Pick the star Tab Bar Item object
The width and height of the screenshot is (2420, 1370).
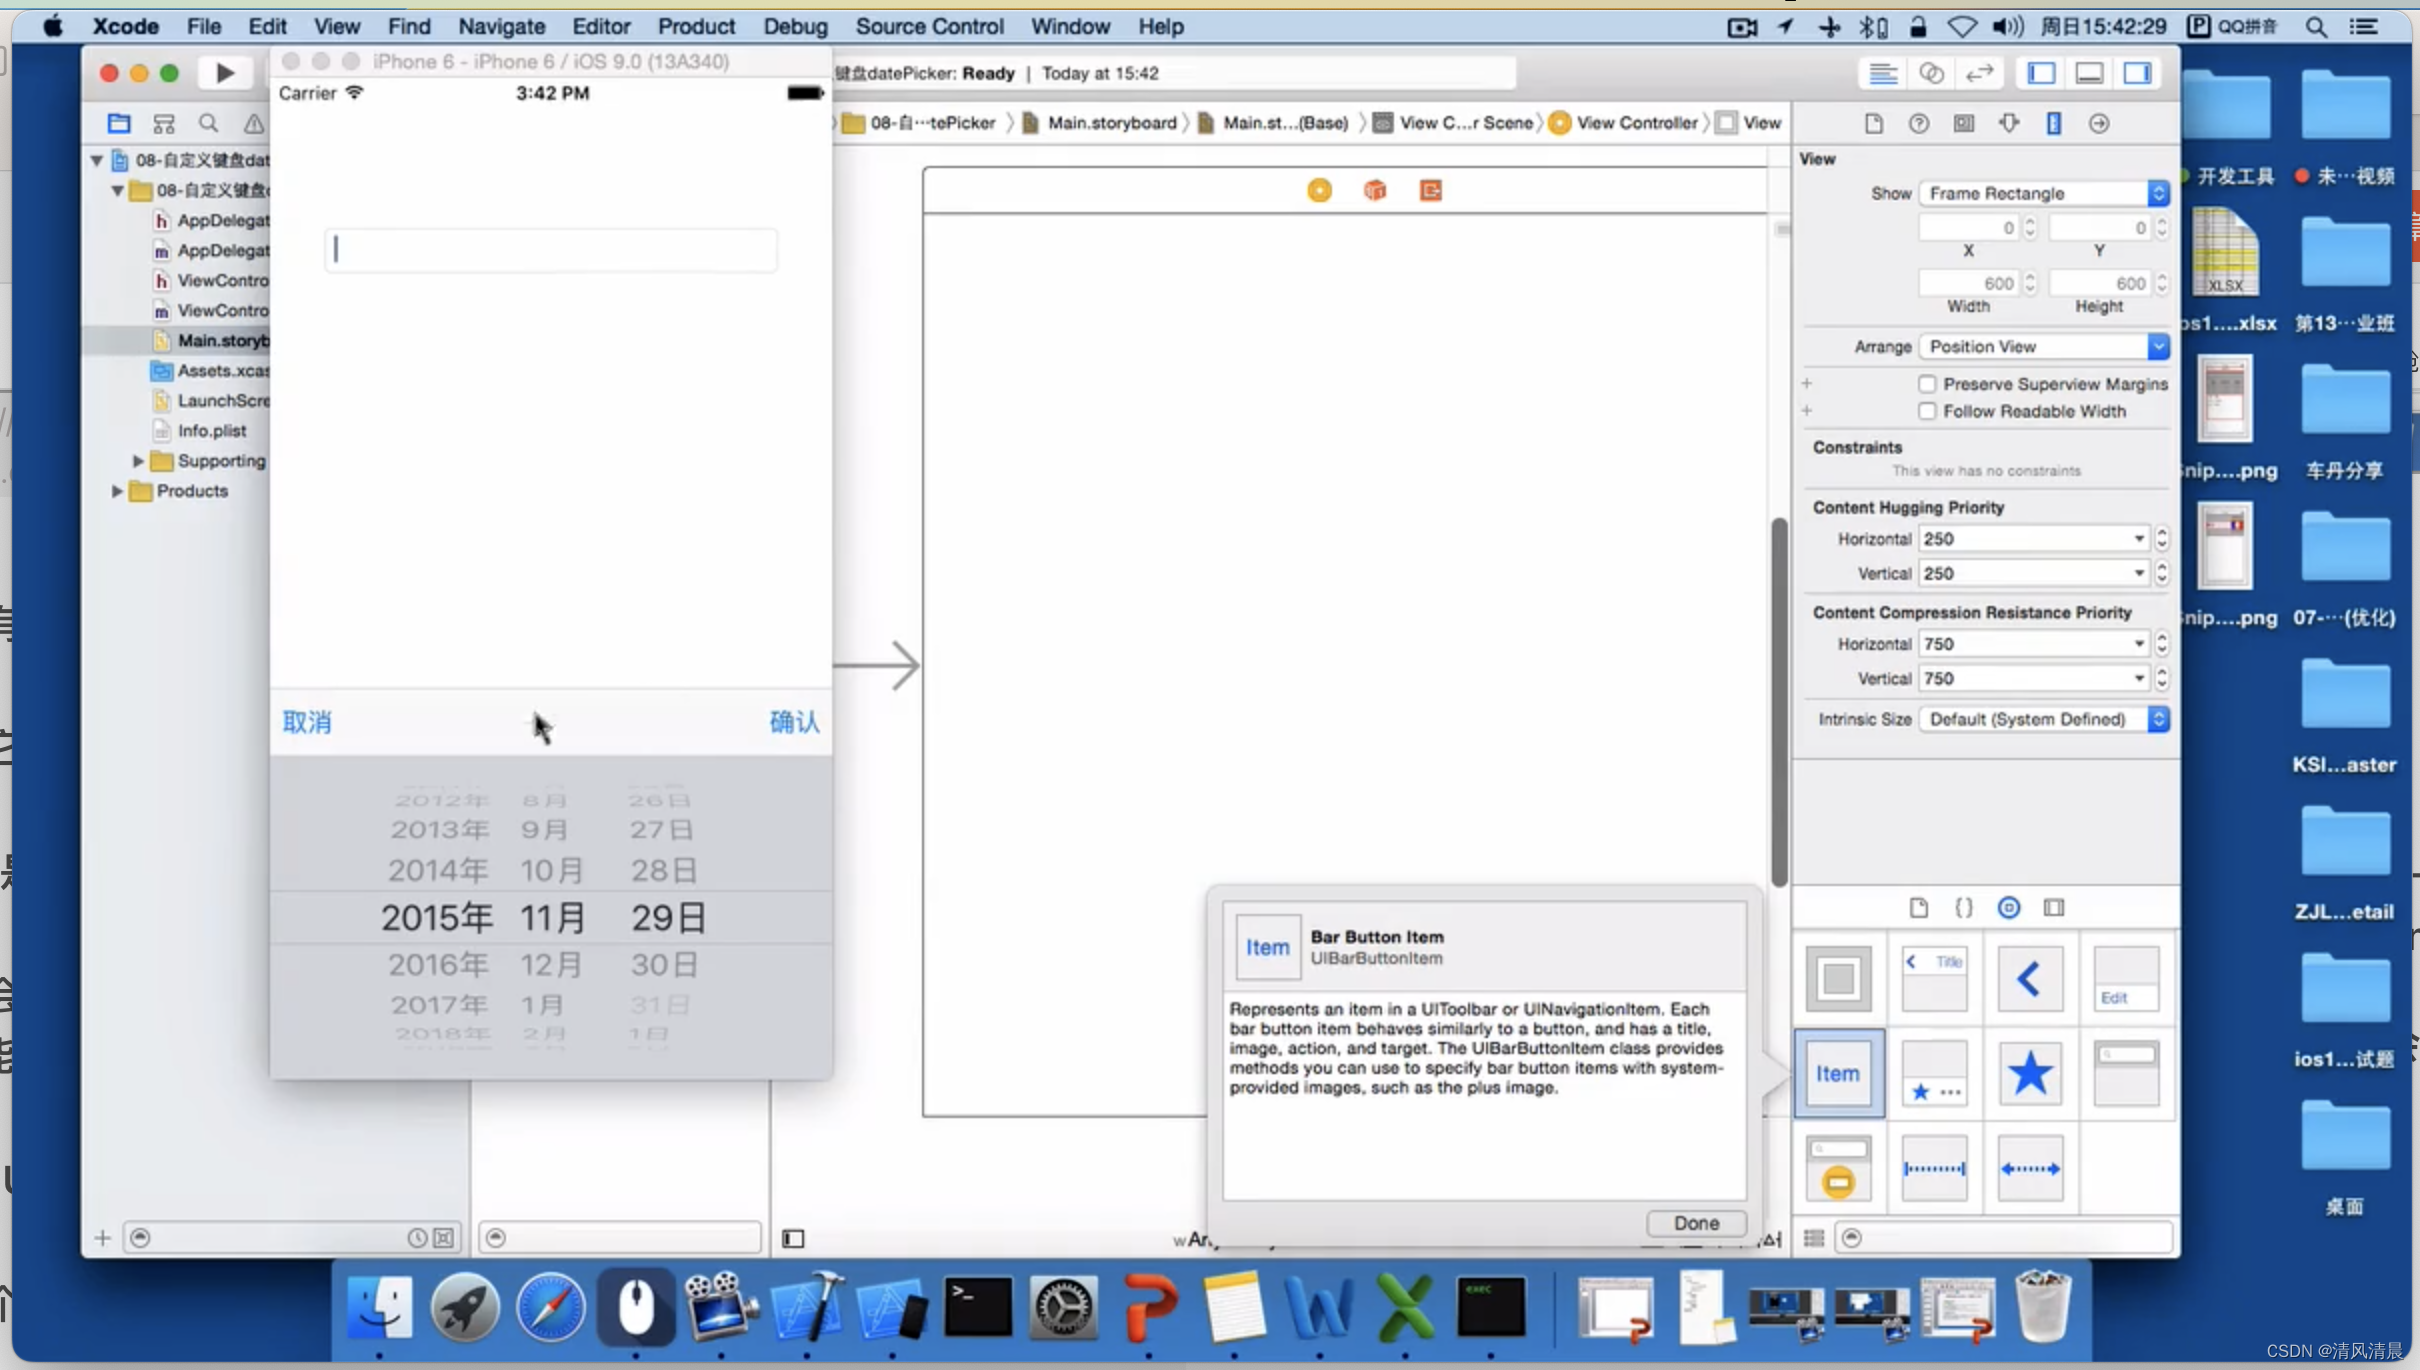click(x=2030, y=1073)
